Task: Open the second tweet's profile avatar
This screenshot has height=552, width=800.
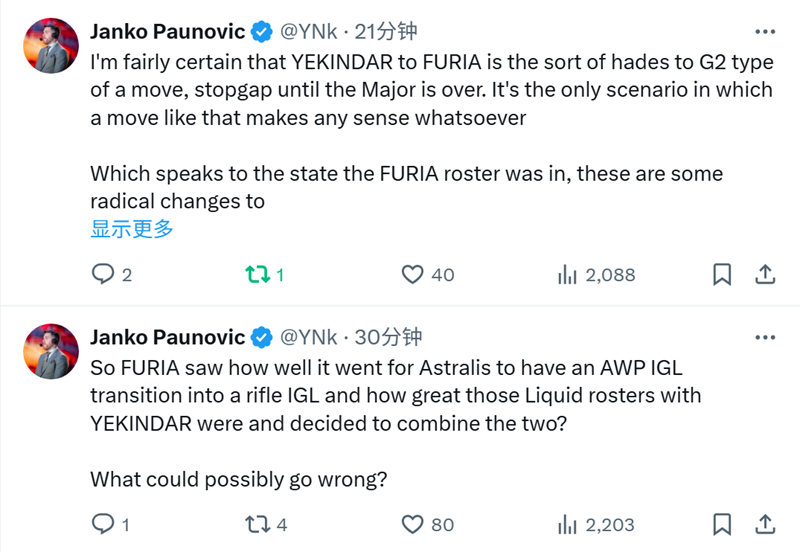Action: point(50,351)
